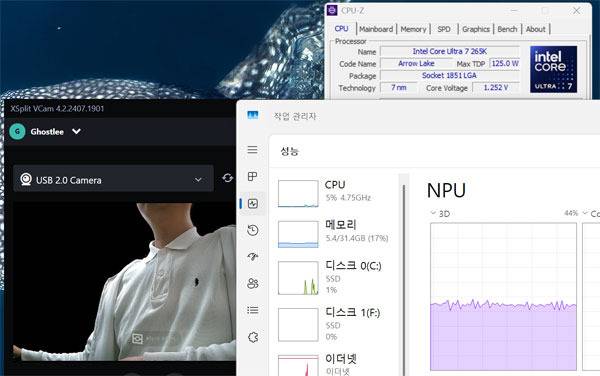Switch to the Memory tab in CPU-Z
Viewport: 600px width, 376px height.
pyautogui.click(x=413, y=29)
